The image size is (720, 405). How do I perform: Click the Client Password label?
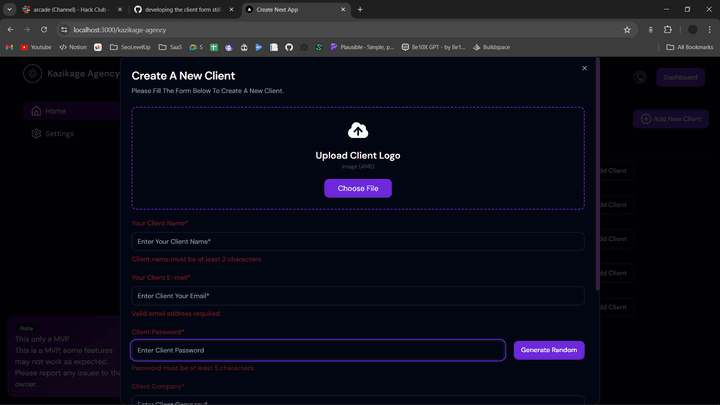tap(158, 332)
